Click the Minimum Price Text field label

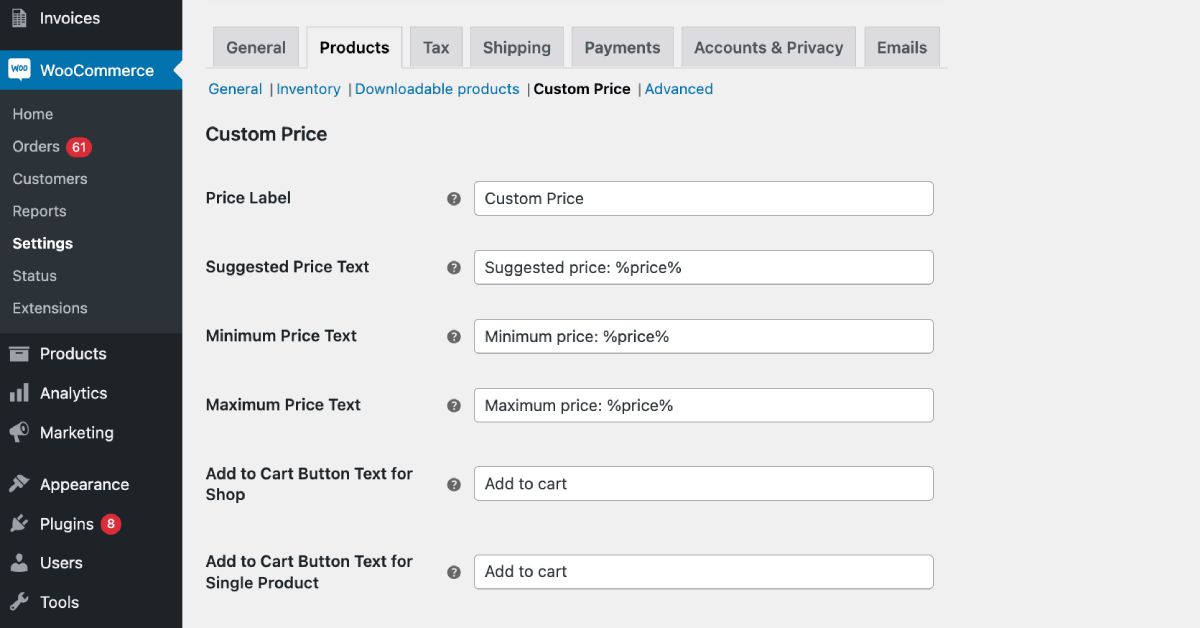[281, 336]
